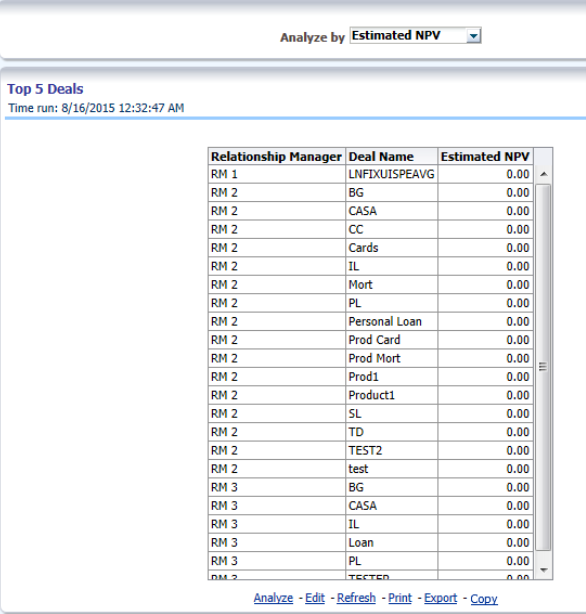Click the Relationship Manager column header

(x=277, y=157)
